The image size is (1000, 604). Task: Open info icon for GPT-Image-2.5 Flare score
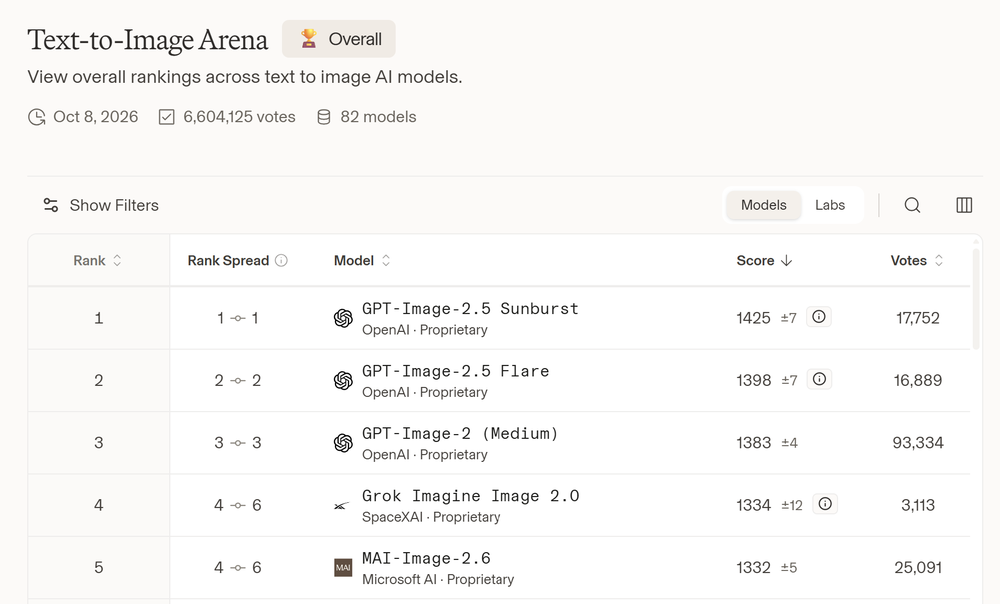pyautogui.click(x=819, y=379)
